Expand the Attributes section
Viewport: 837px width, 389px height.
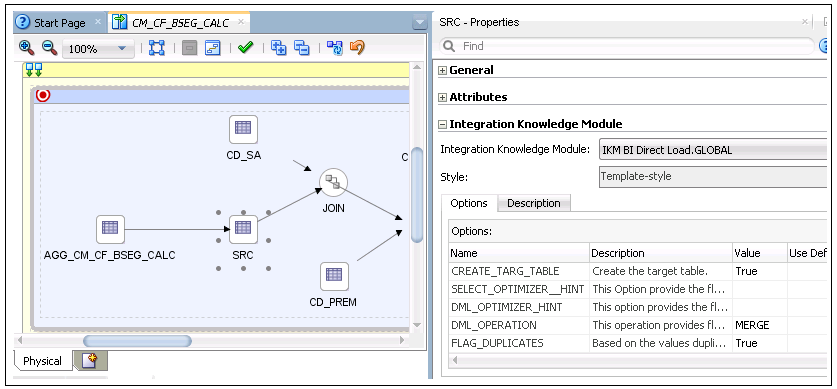[443, 98]
